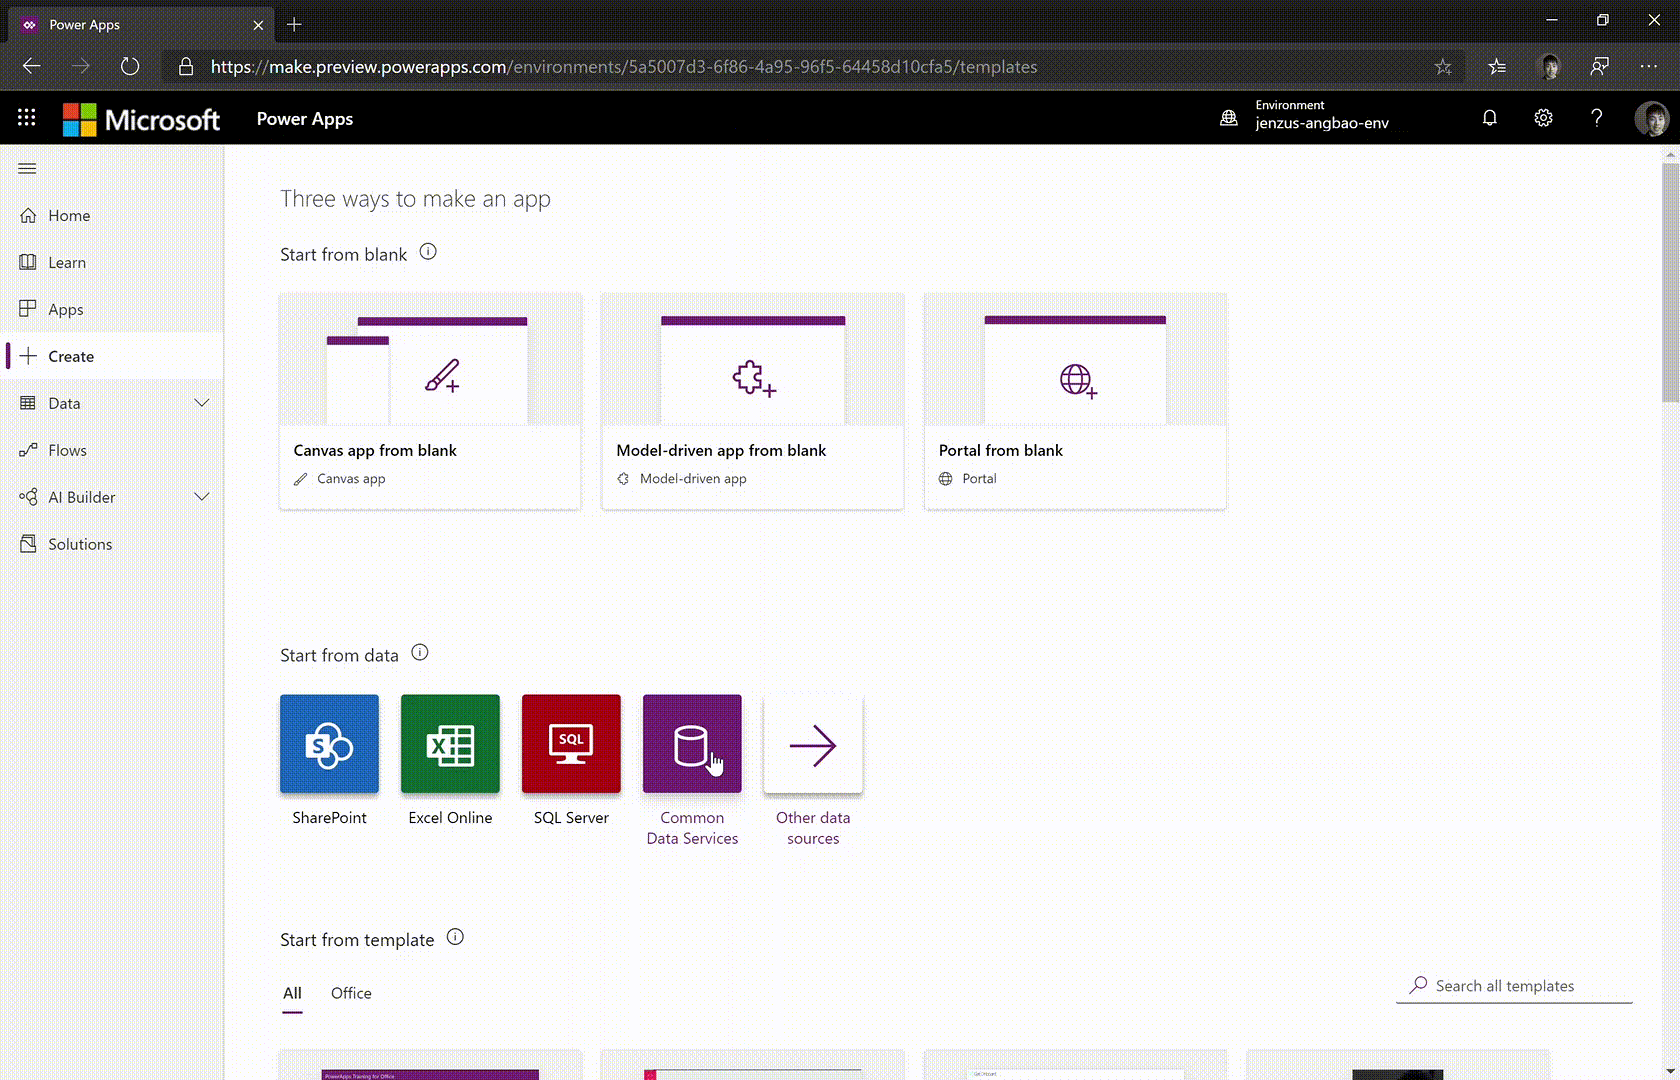
Task: Click the Search all templates field
Action: (1514, 986)
